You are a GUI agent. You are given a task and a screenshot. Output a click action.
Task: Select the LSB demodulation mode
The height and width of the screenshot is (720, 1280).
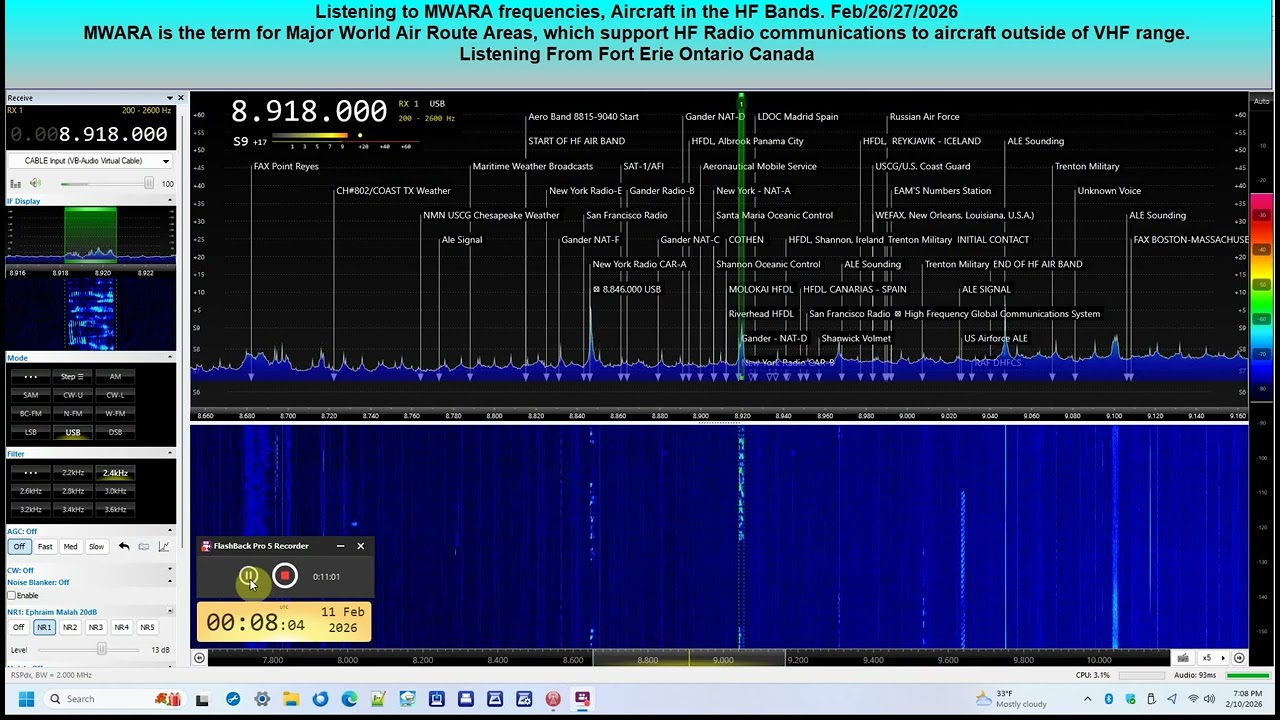[x=31, y=432]
